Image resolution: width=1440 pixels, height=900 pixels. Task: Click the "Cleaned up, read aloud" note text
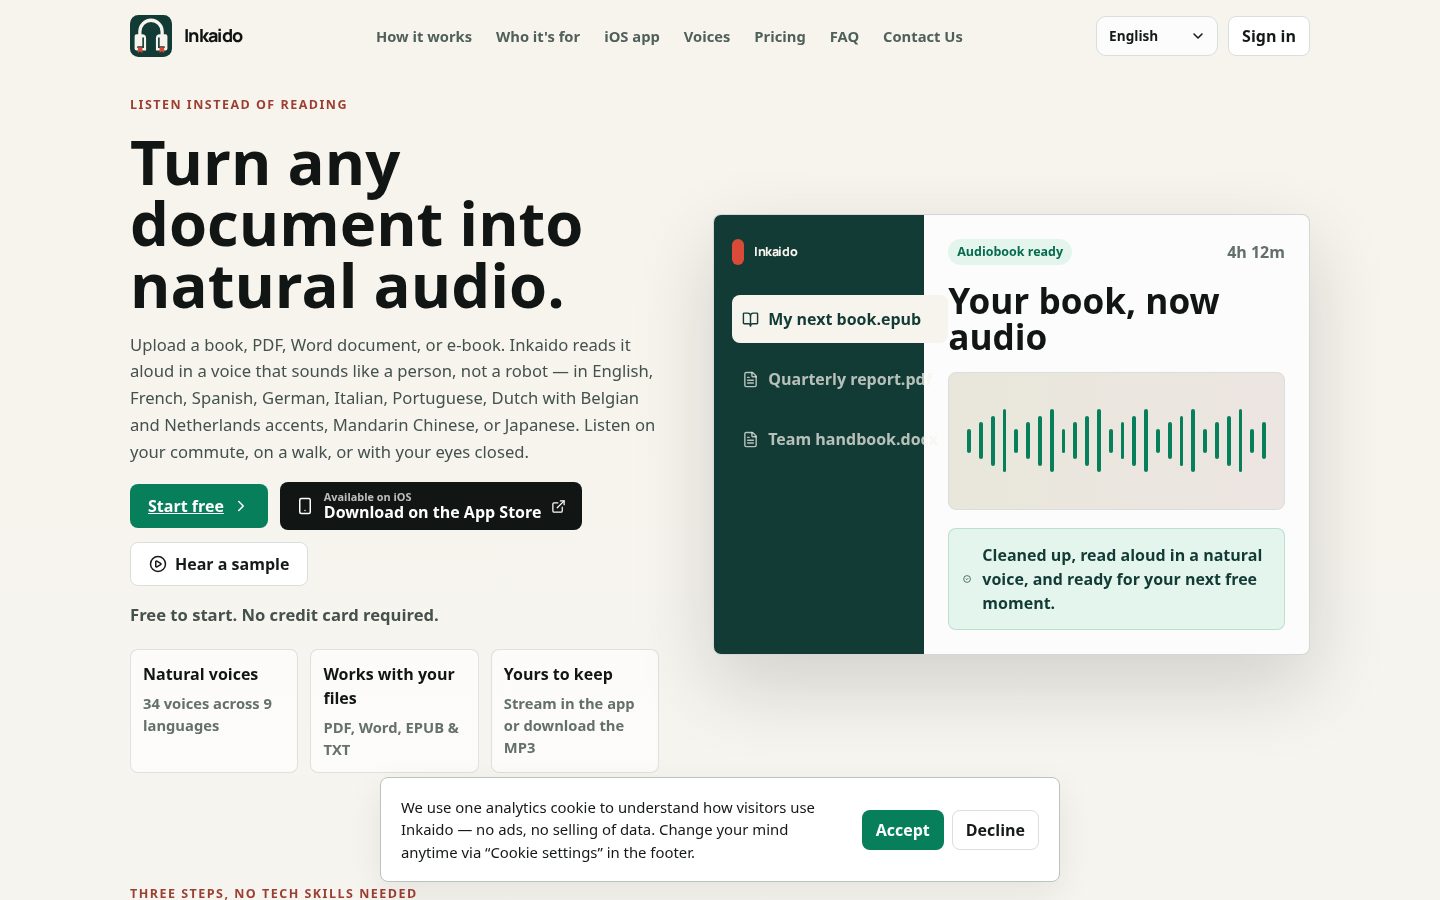1122,579
